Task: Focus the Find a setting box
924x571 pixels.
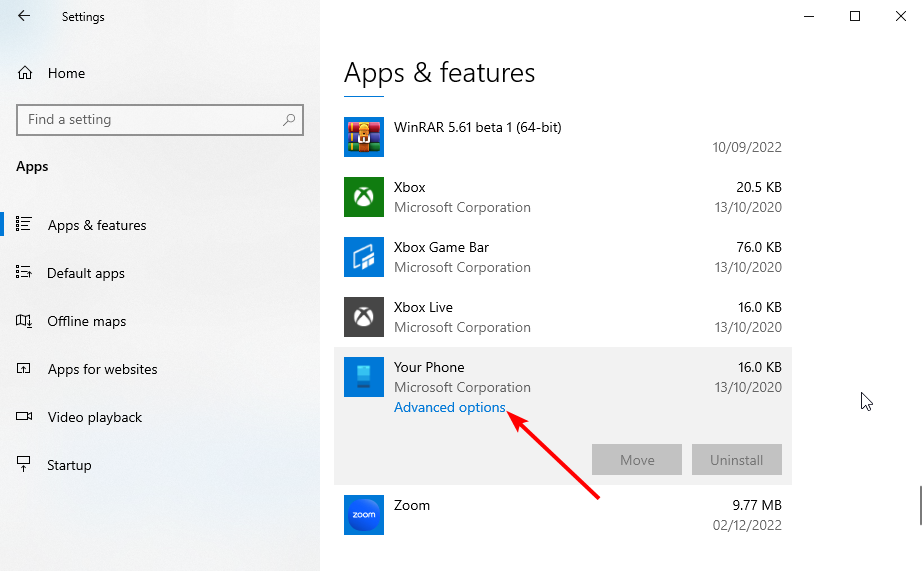Action: tap(150, 120)
